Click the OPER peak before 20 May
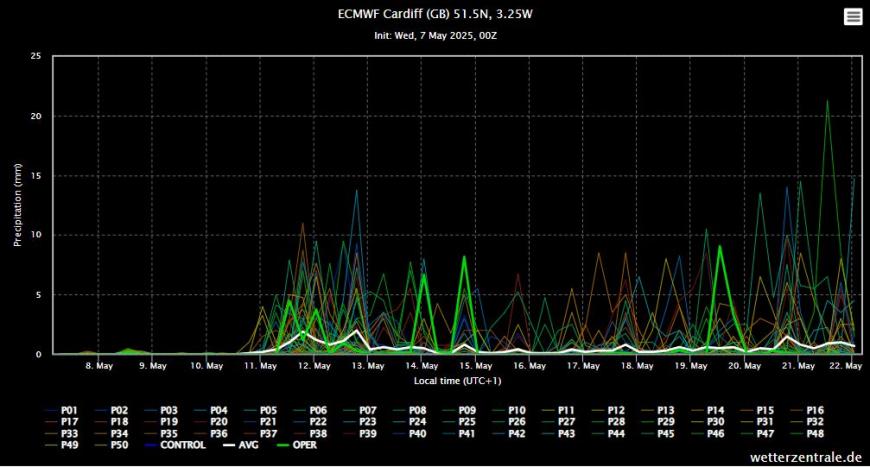 tap(720, 247)
